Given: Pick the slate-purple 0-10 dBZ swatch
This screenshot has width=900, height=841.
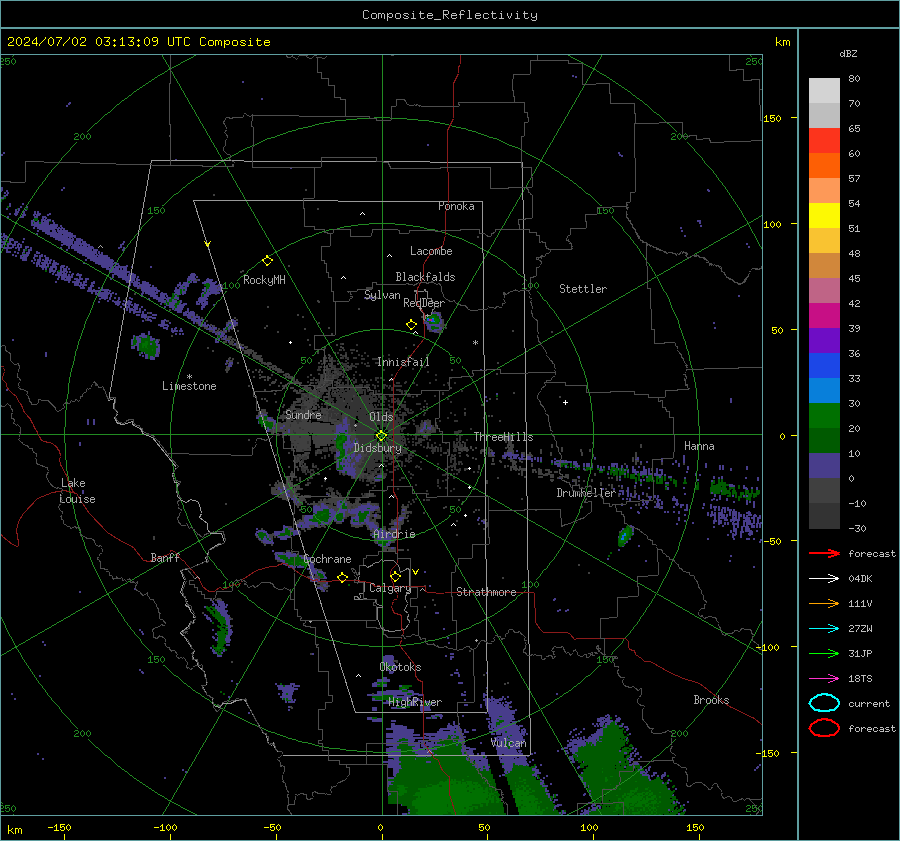Looking at the screenshot, I should (x=824, y=466).
